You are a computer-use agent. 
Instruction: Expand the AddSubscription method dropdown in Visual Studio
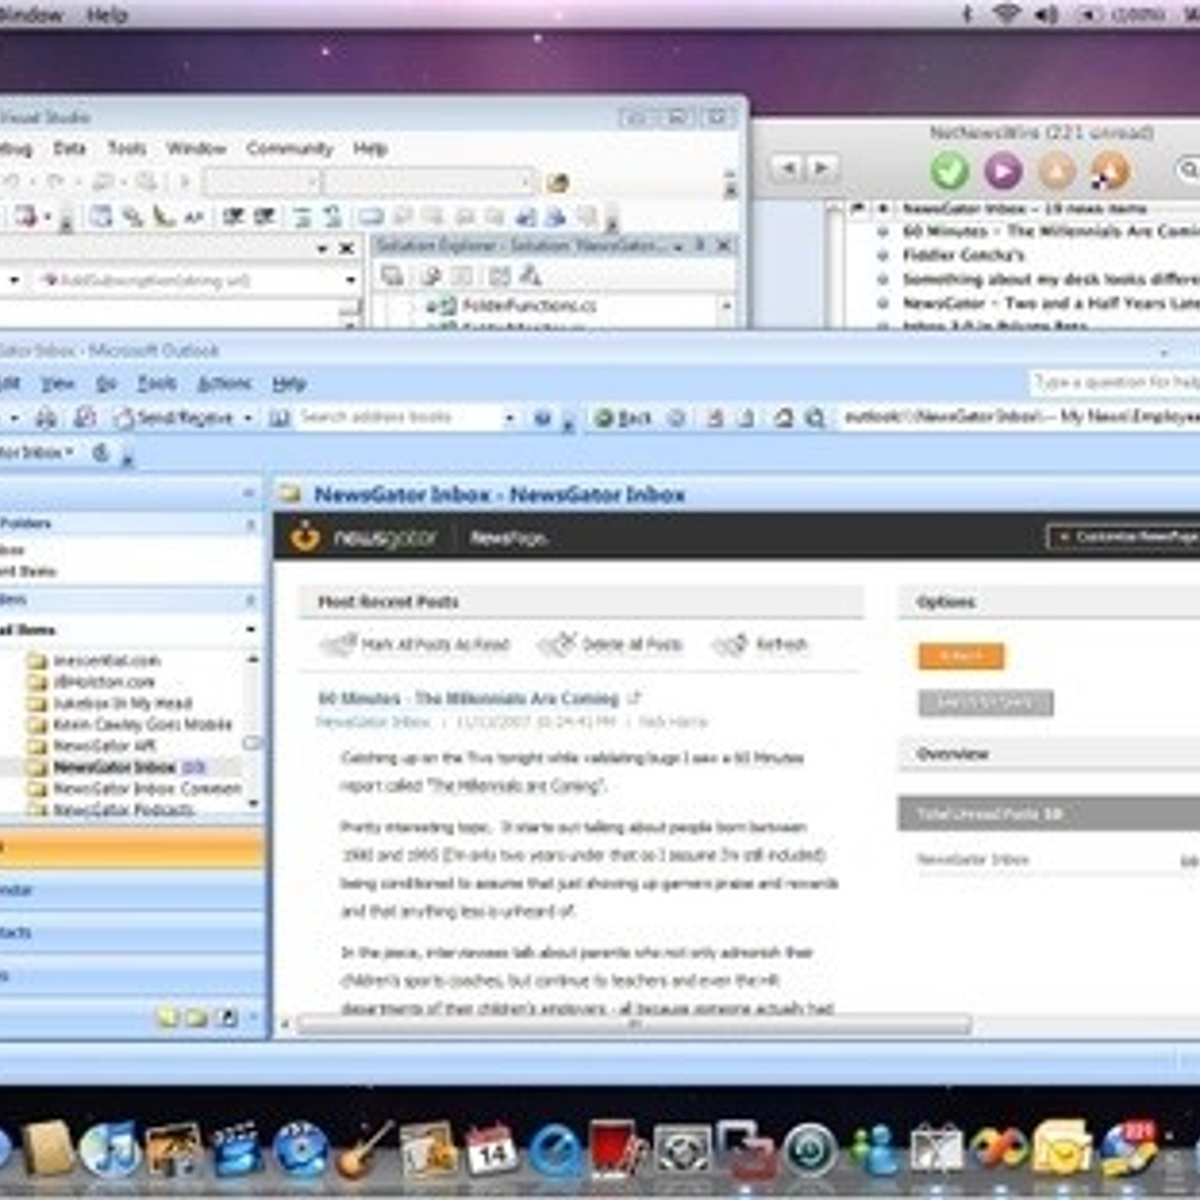[x=350, y=281]
